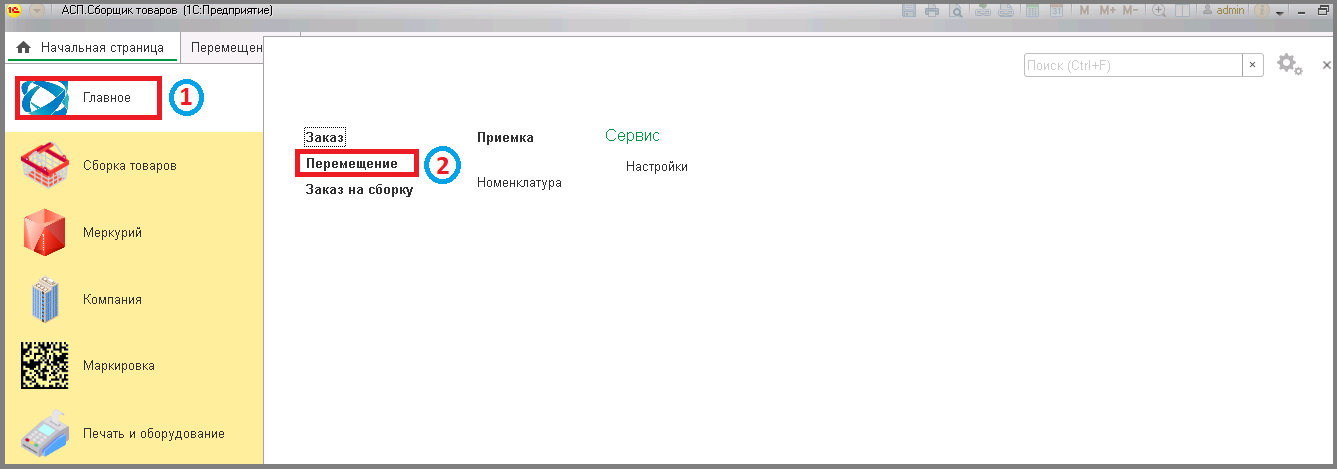Click the split window panels icon
Image resolution: width=1337 pixels, height=469 pixels.
(1182, 10)
